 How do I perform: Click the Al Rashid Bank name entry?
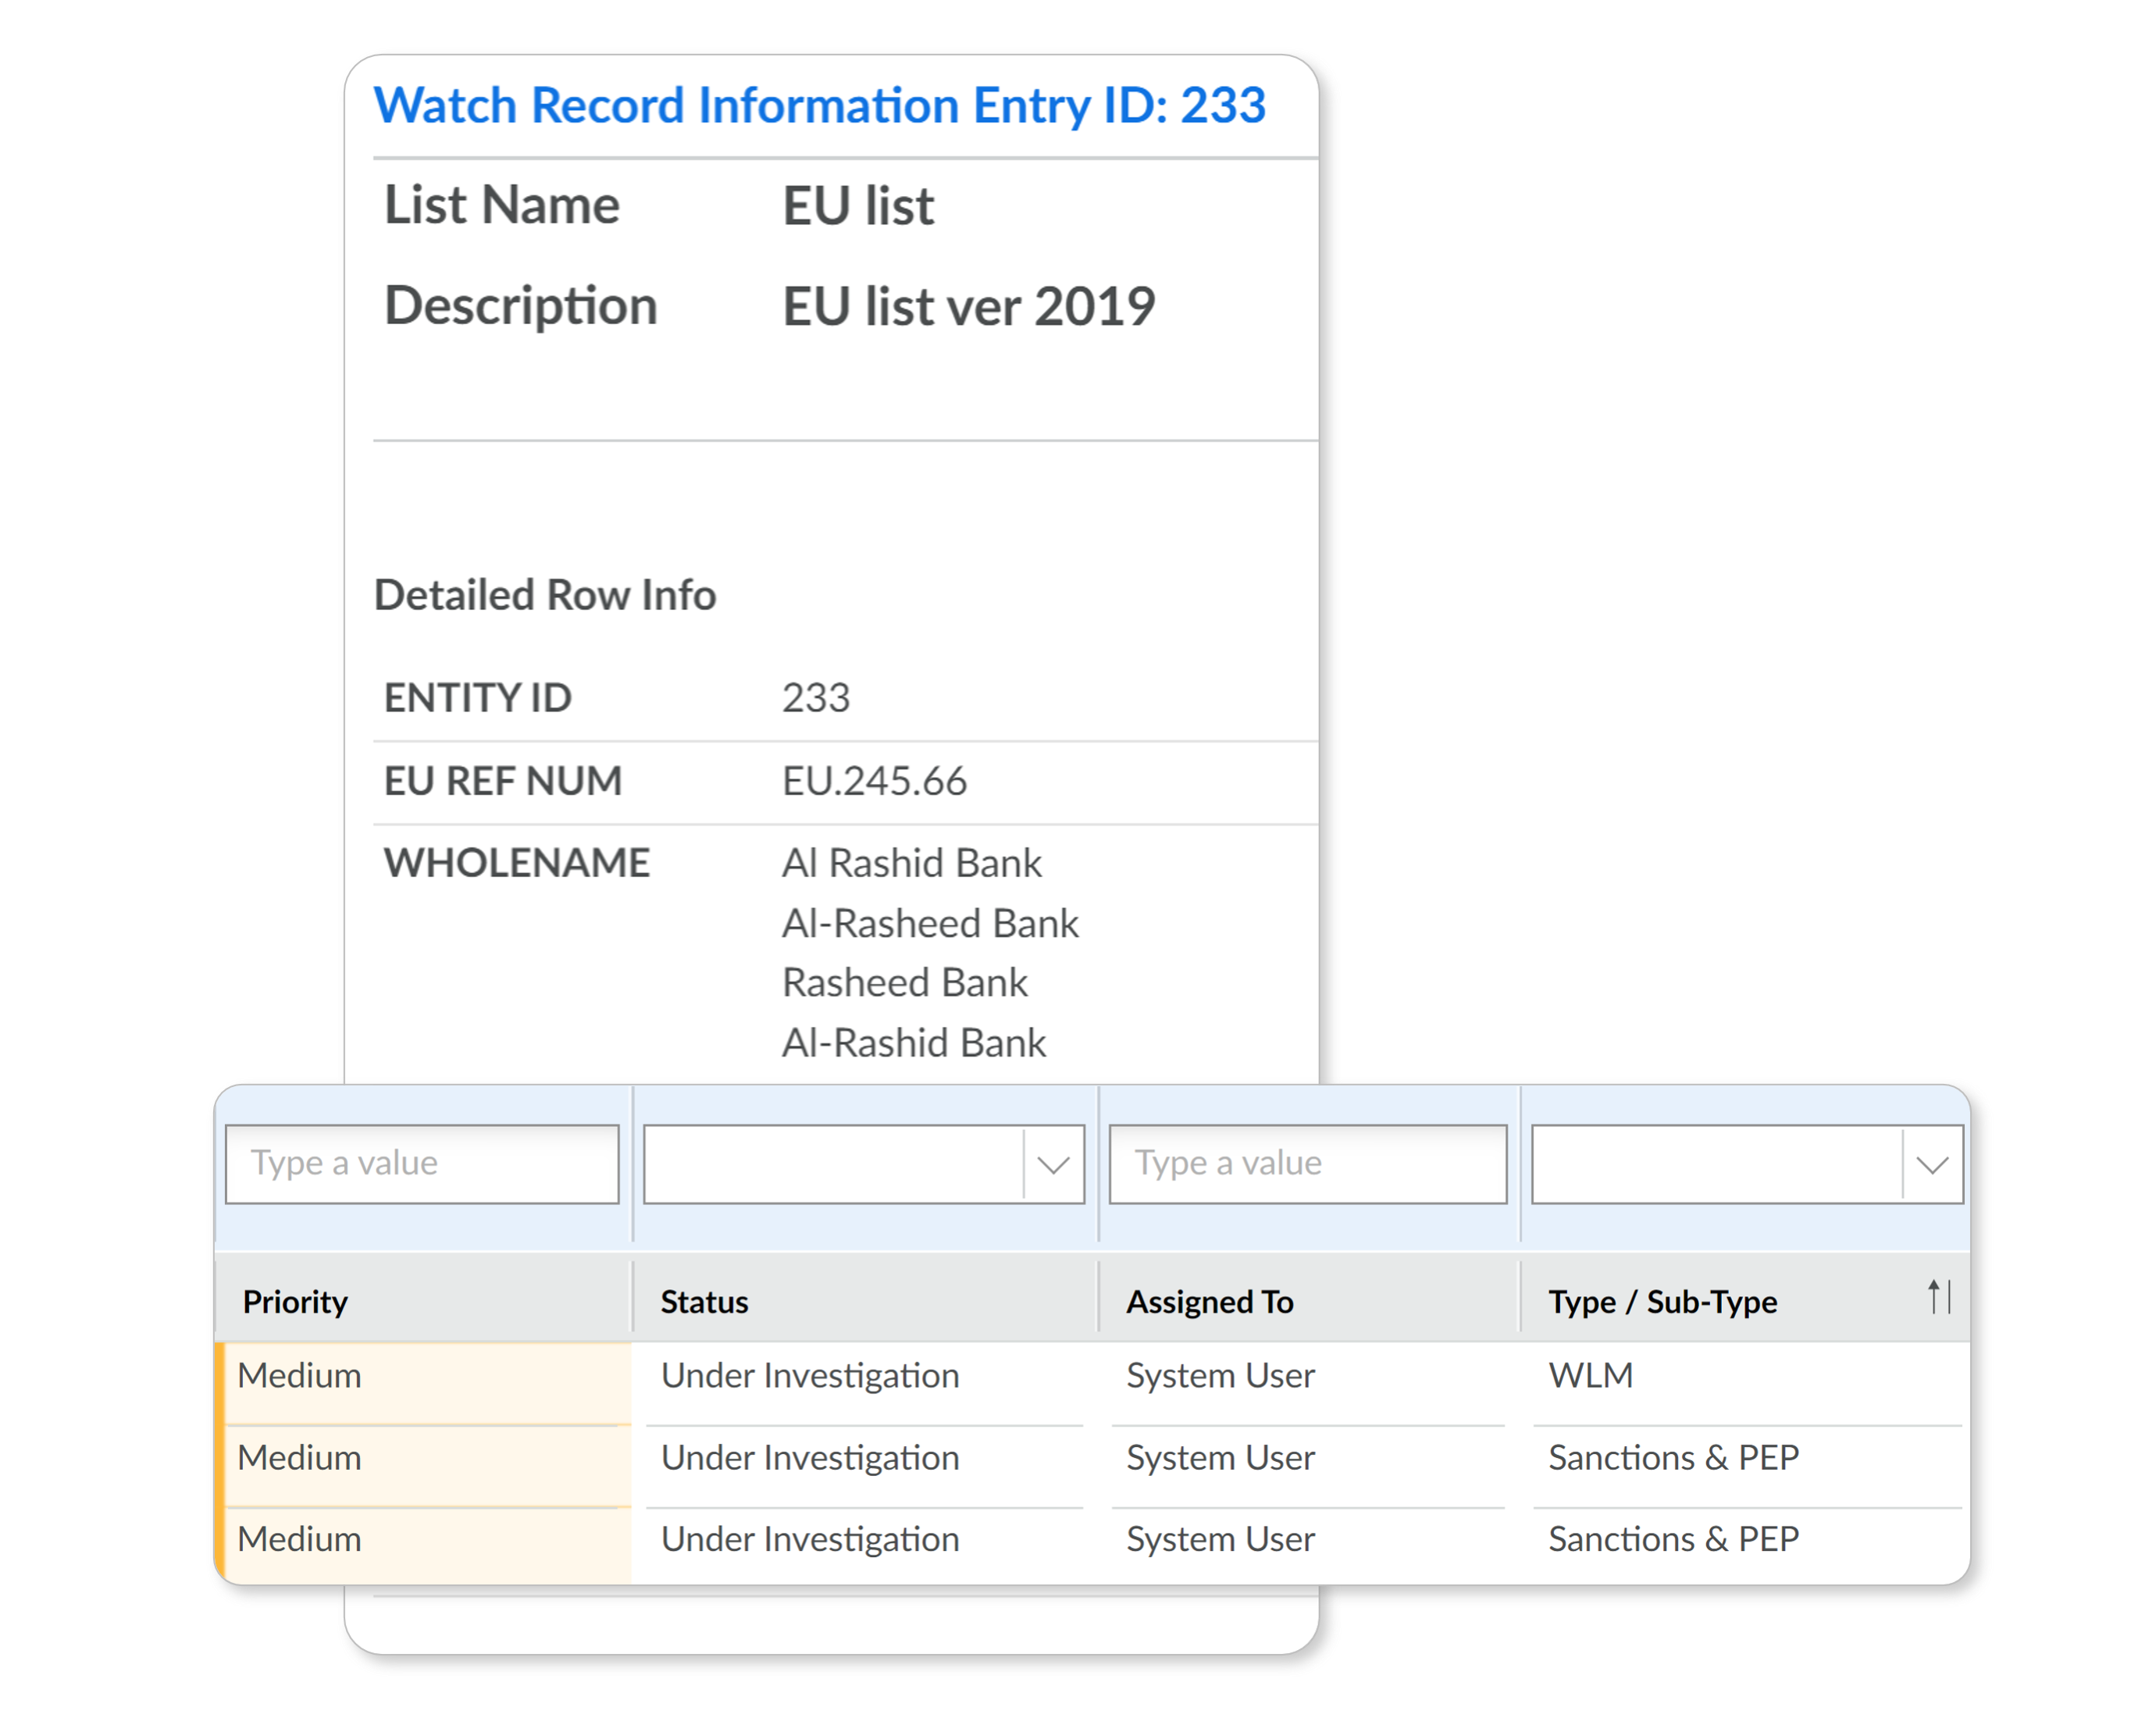911,863
